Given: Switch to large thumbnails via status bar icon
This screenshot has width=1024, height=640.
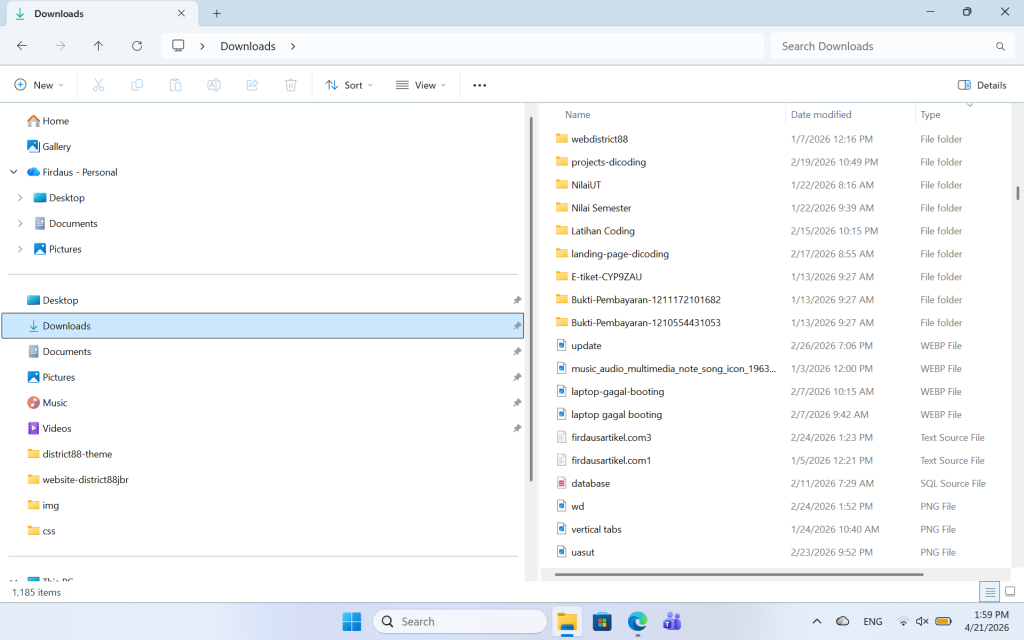Looking at the screenshot, I should [x=1010, y=591].
